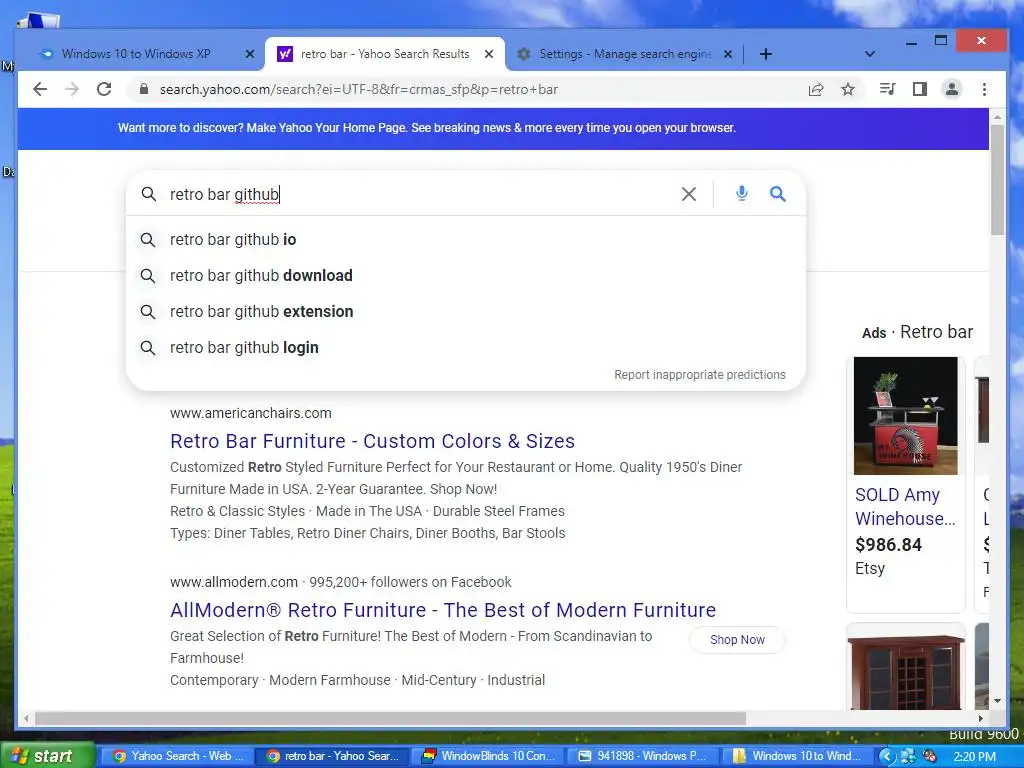
Task: Click the $986.84 price text
Action: click(x=888, y=545)
